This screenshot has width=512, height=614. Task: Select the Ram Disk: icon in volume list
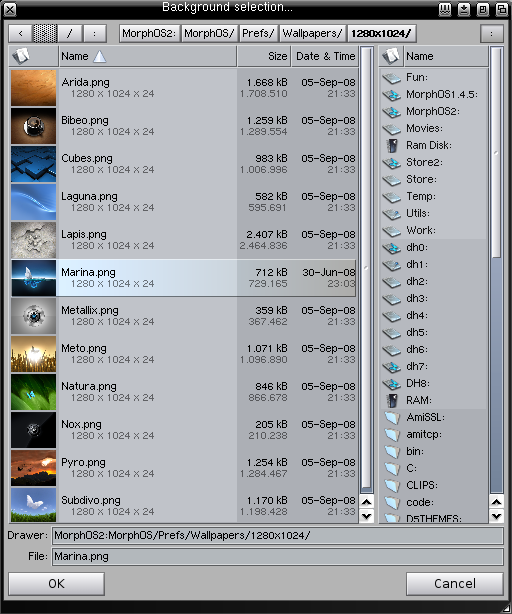(392, 146)
